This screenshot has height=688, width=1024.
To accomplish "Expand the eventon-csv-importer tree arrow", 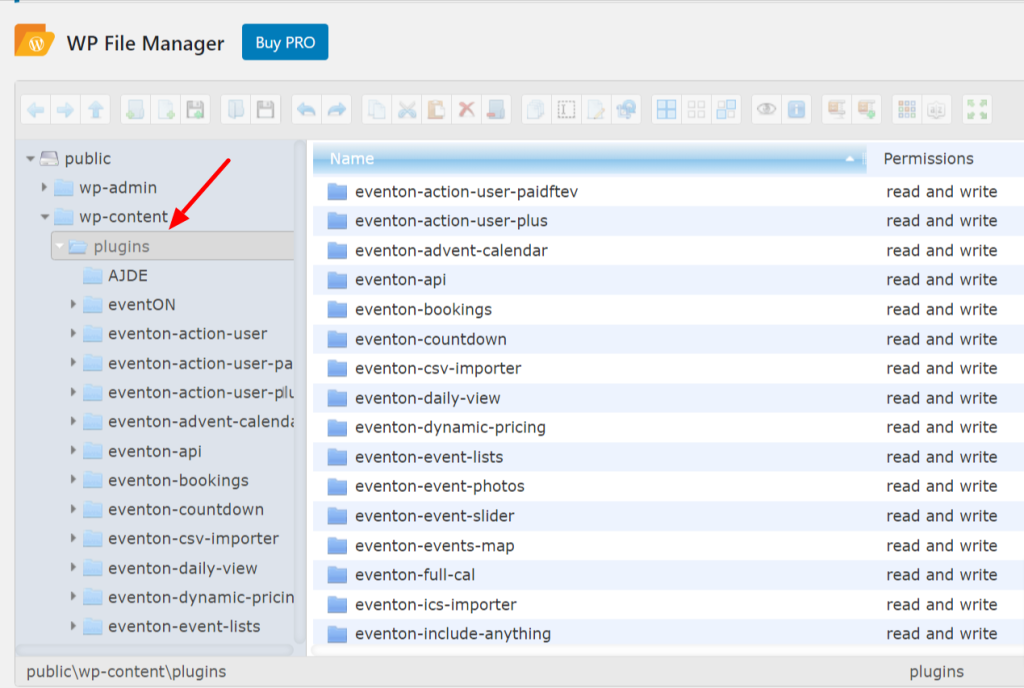I will [x=73, y=539].
